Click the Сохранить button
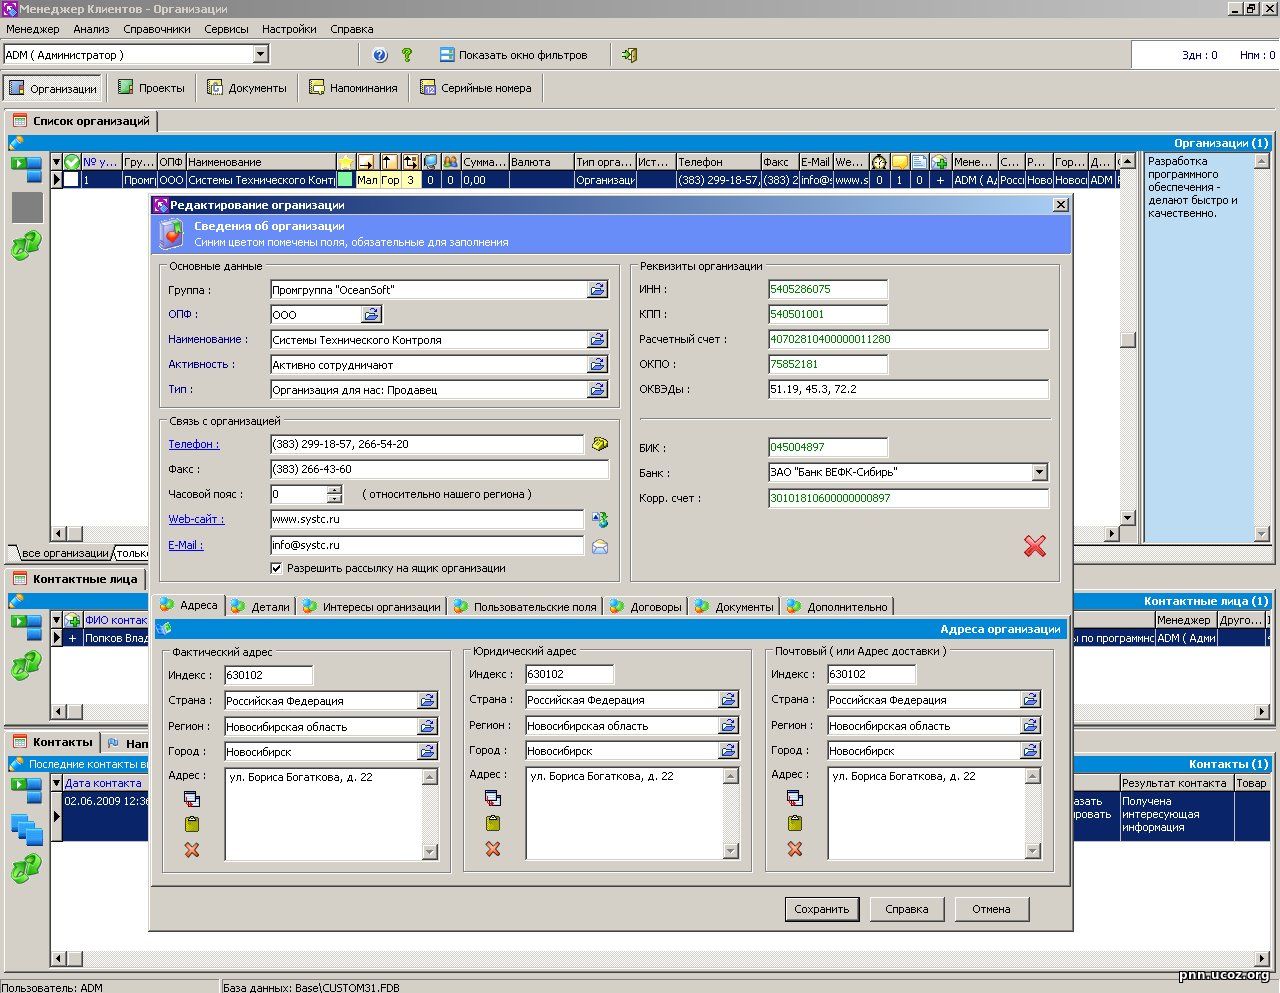The image size is (1280, 993). [x=822, y=909]
